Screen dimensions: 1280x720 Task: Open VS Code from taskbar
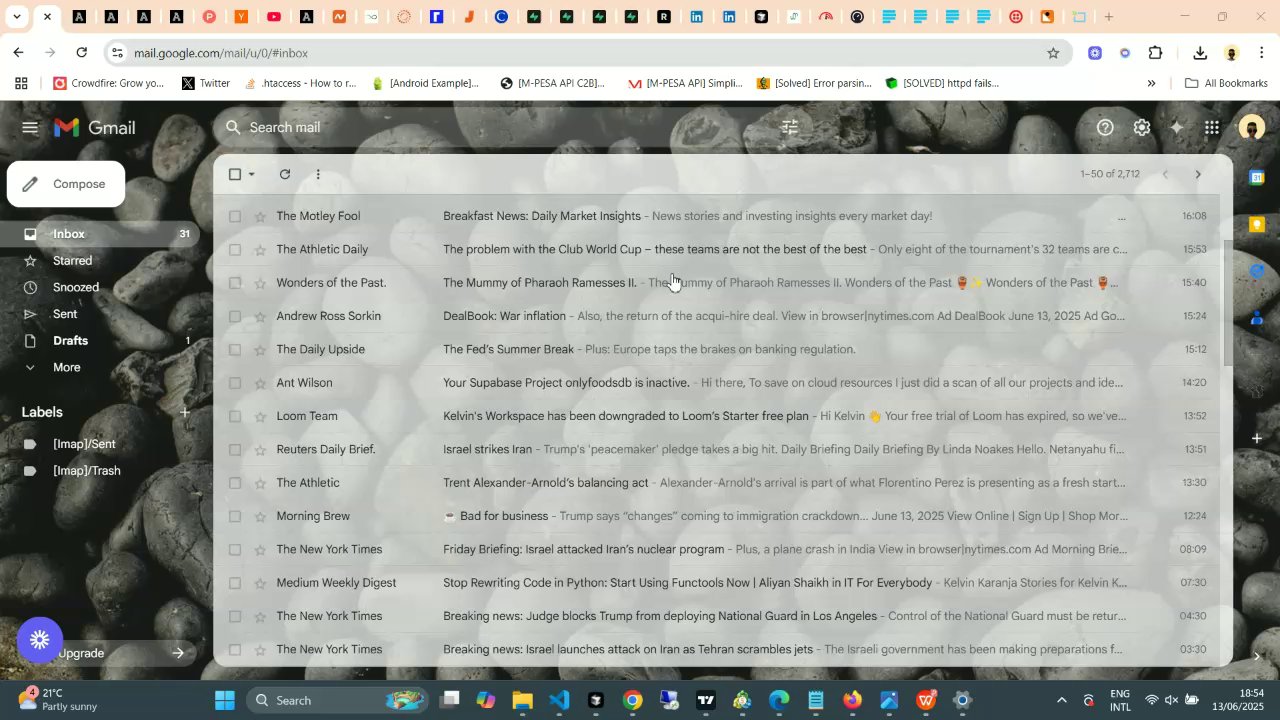click(x=559, y=700)
